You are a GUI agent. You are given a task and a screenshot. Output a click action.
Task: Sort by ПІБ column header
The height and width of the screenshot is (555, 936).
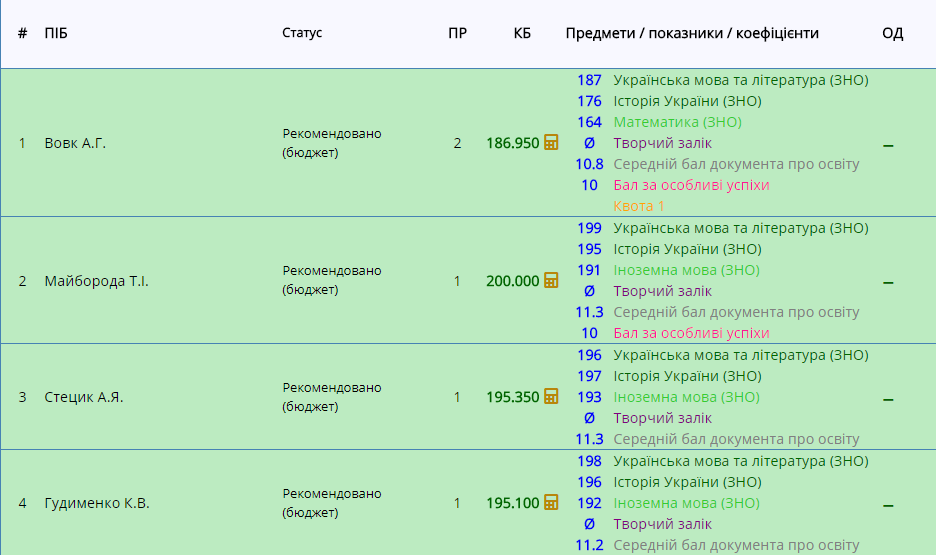[56, 33]
